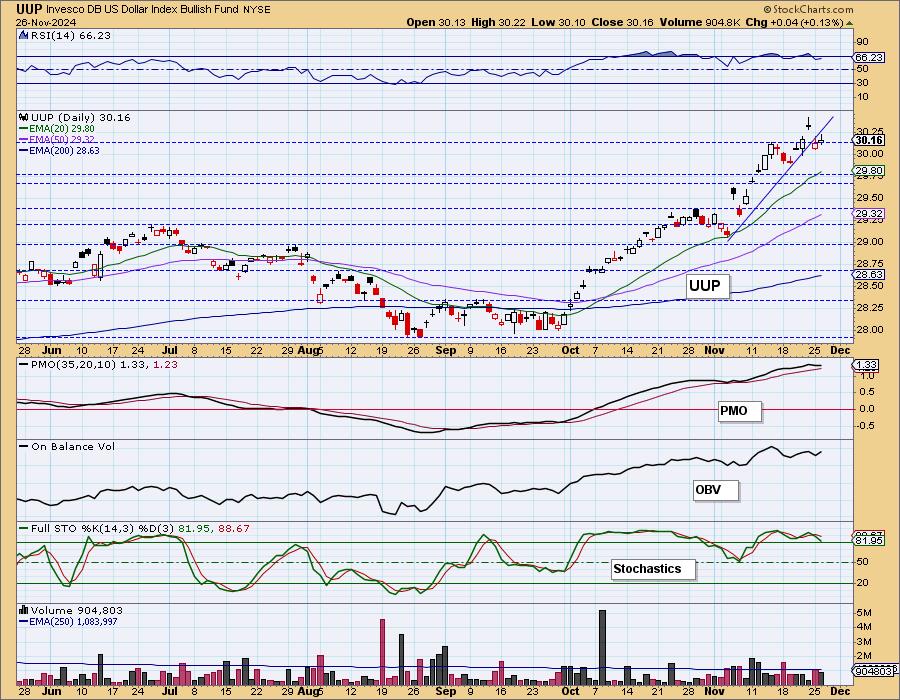Click the Oct label on the price panel date axis
This screenshot has height=700, width=900.
click(570, 351)
